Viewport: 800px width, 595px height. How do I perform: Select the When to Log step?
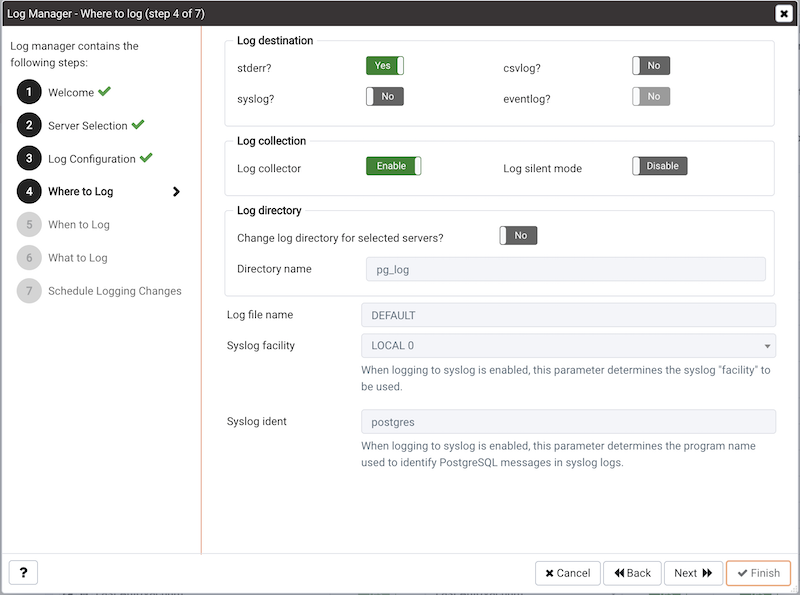(79, 225)
